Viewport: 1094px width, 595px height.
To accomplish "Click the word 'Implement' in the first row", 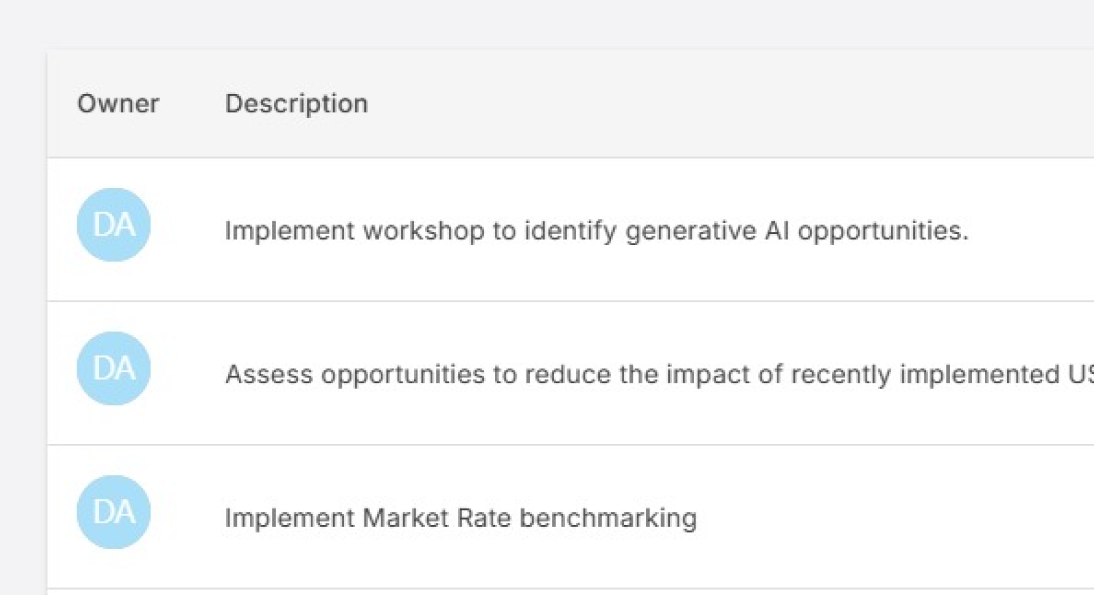I will tap(289, 232).
